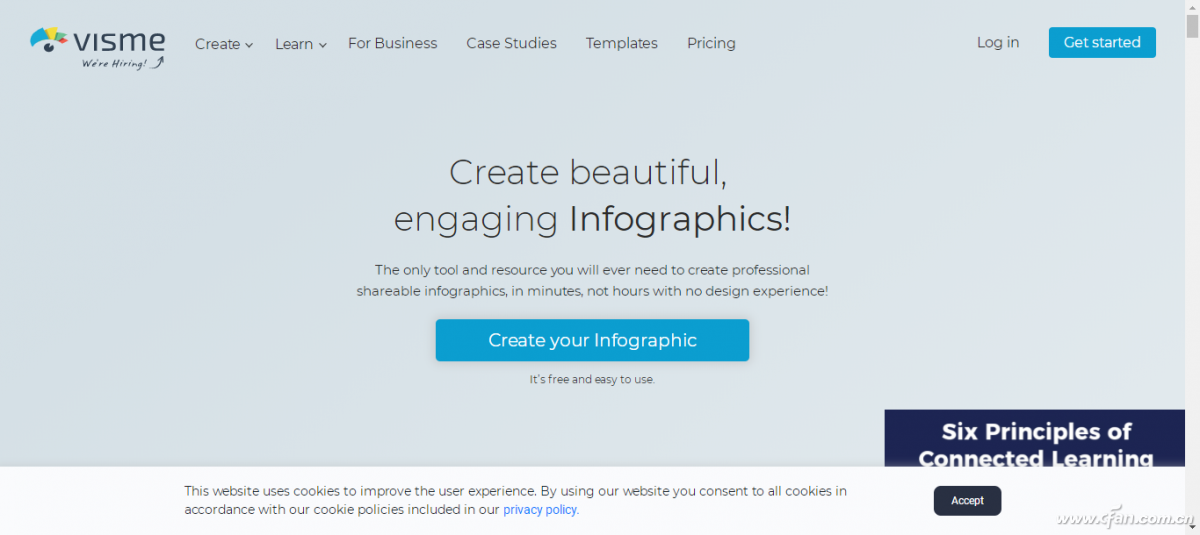Viewport: 1200px width, 535px height.
Task: Open the Create menu label
Action: coord(217,44)
